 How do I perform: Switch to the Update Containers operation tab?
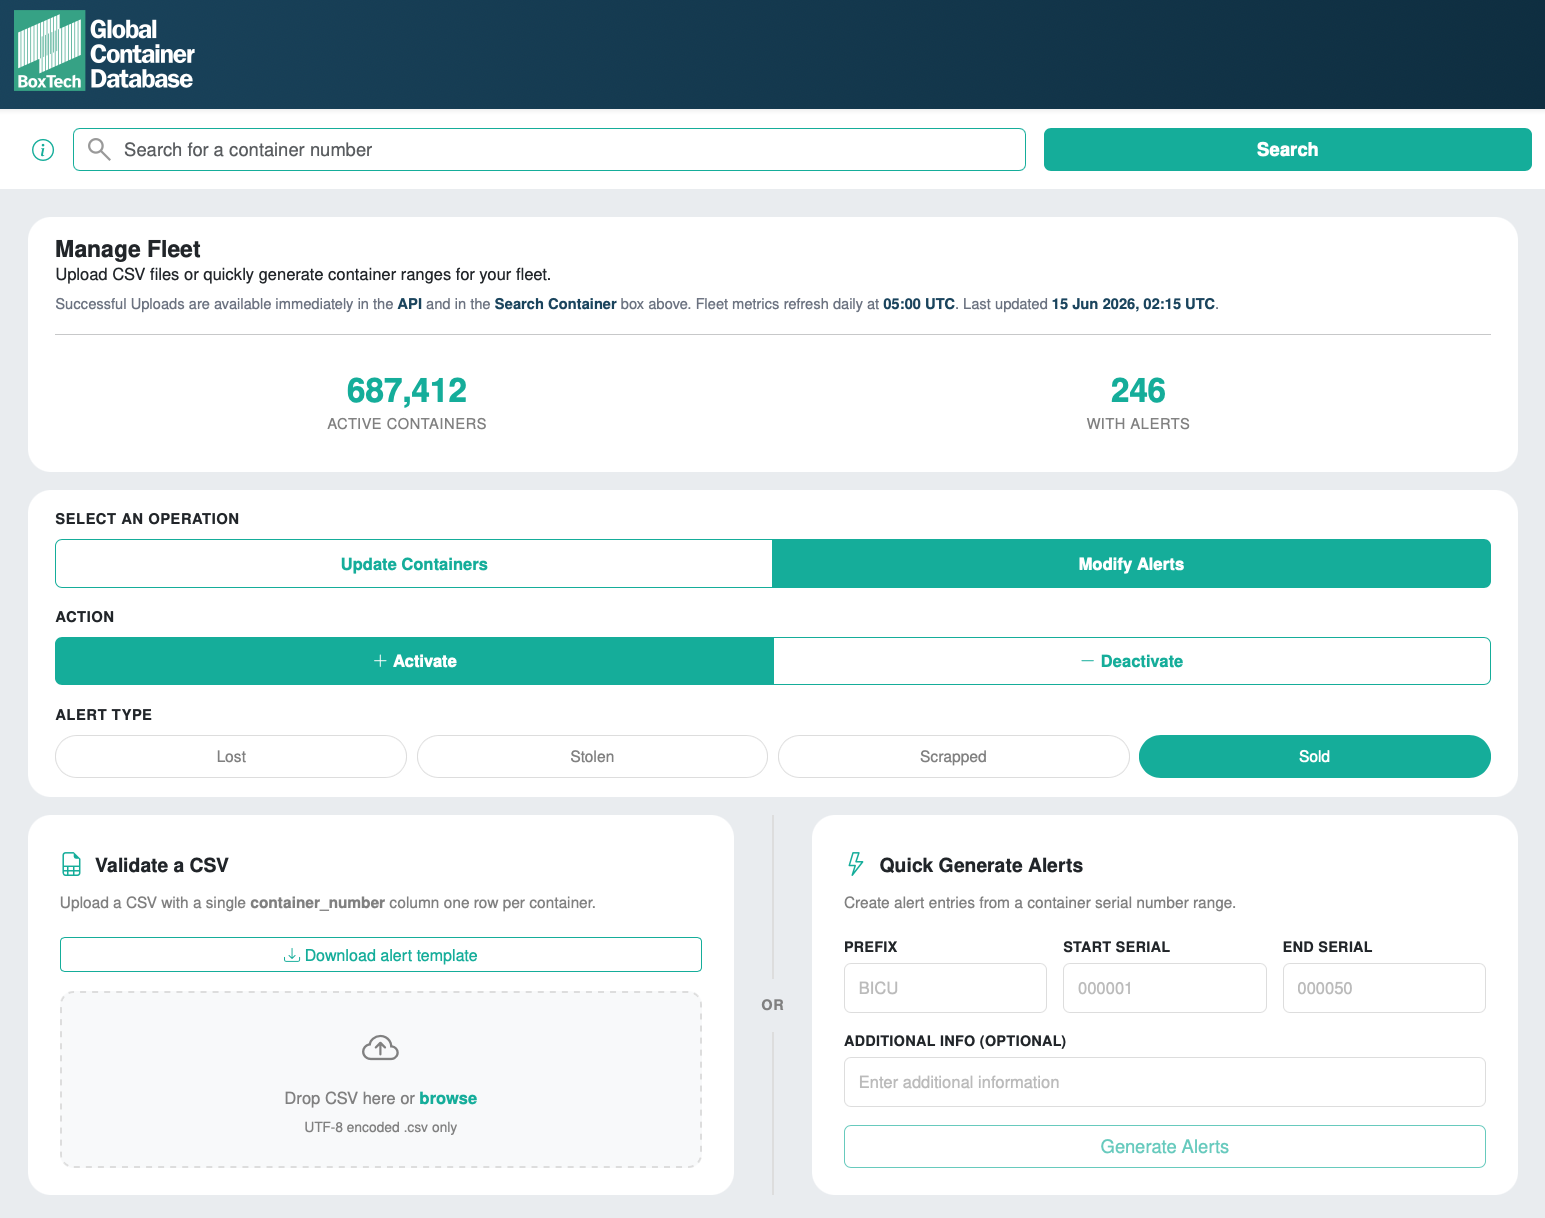(414, 564)
